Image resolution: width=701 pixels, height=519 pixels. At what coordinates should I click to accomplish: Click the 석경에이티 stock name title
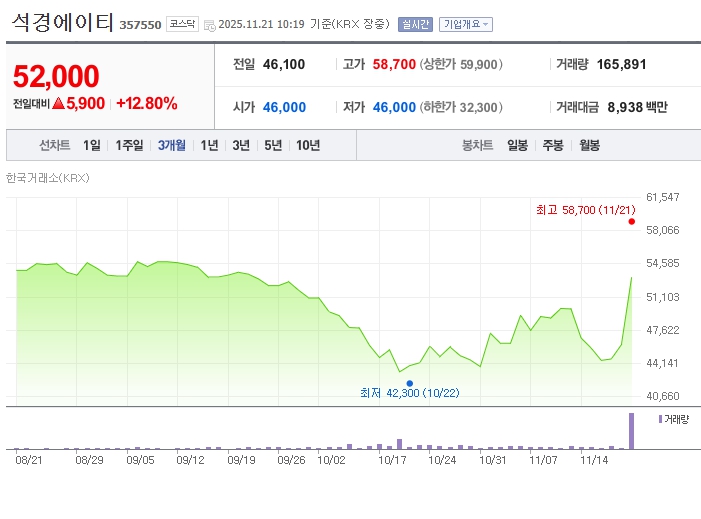click(x=62, y=23)
